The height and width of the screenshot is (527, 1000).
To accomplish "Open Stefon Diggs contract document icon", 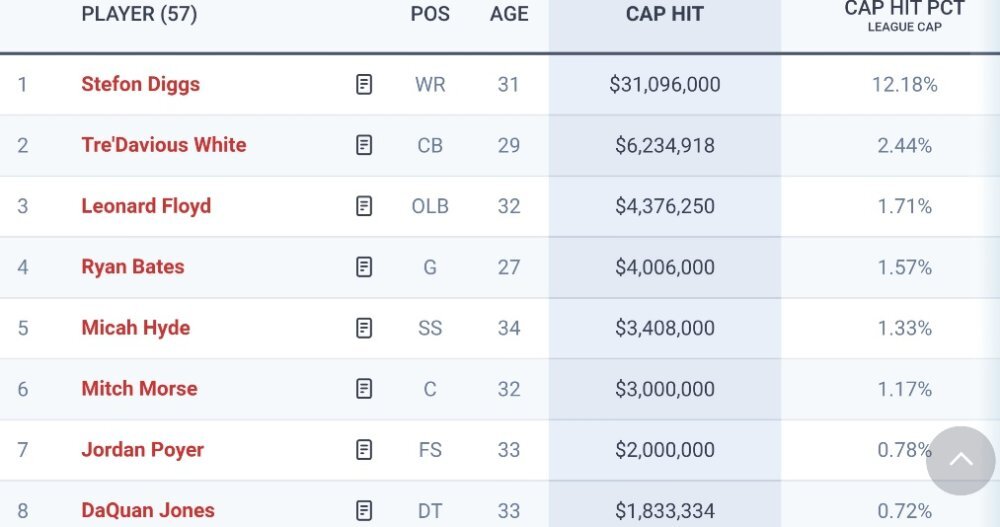I will [x=364, y=84].
